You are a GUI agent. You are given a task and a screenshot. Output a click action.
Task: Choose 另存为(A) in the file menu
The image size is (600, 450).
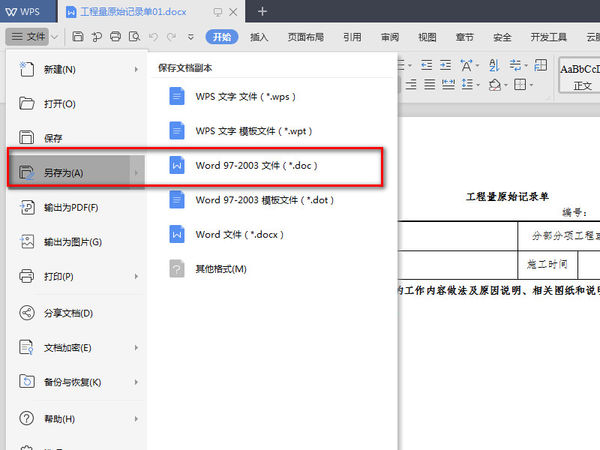point(77,173)
